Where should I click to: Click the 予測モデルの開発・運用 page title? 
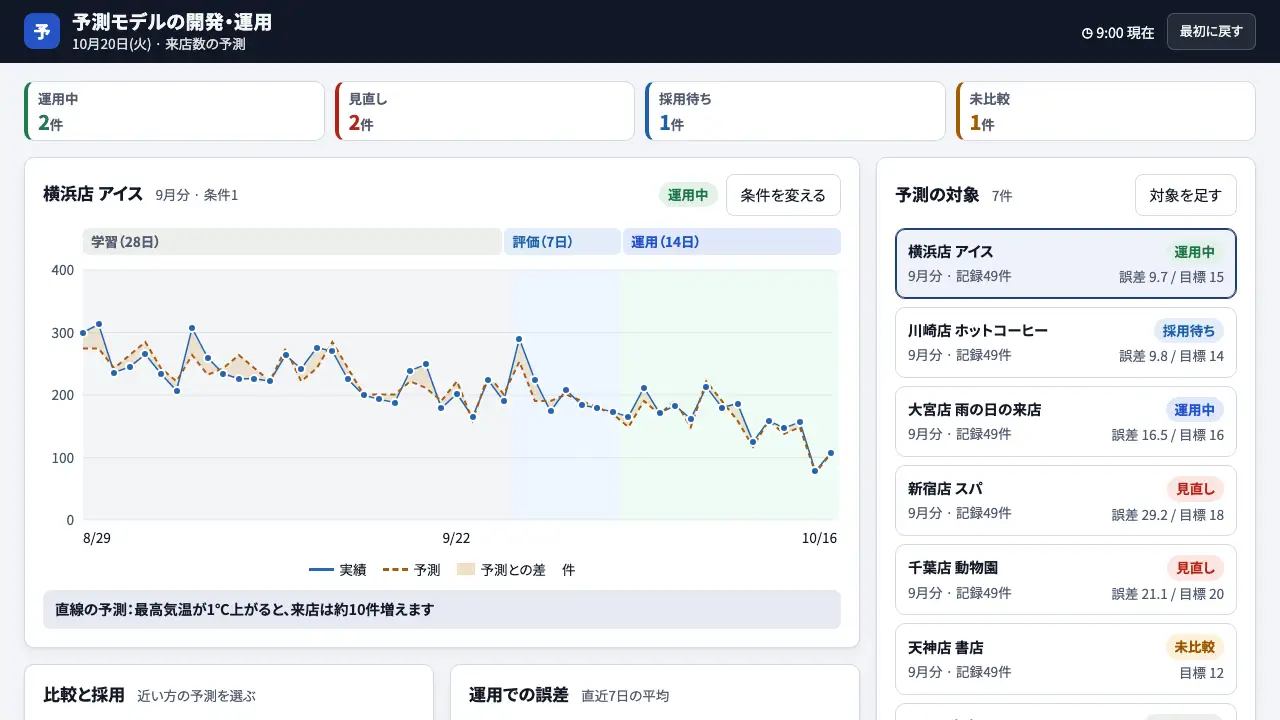tap(172, 22)
